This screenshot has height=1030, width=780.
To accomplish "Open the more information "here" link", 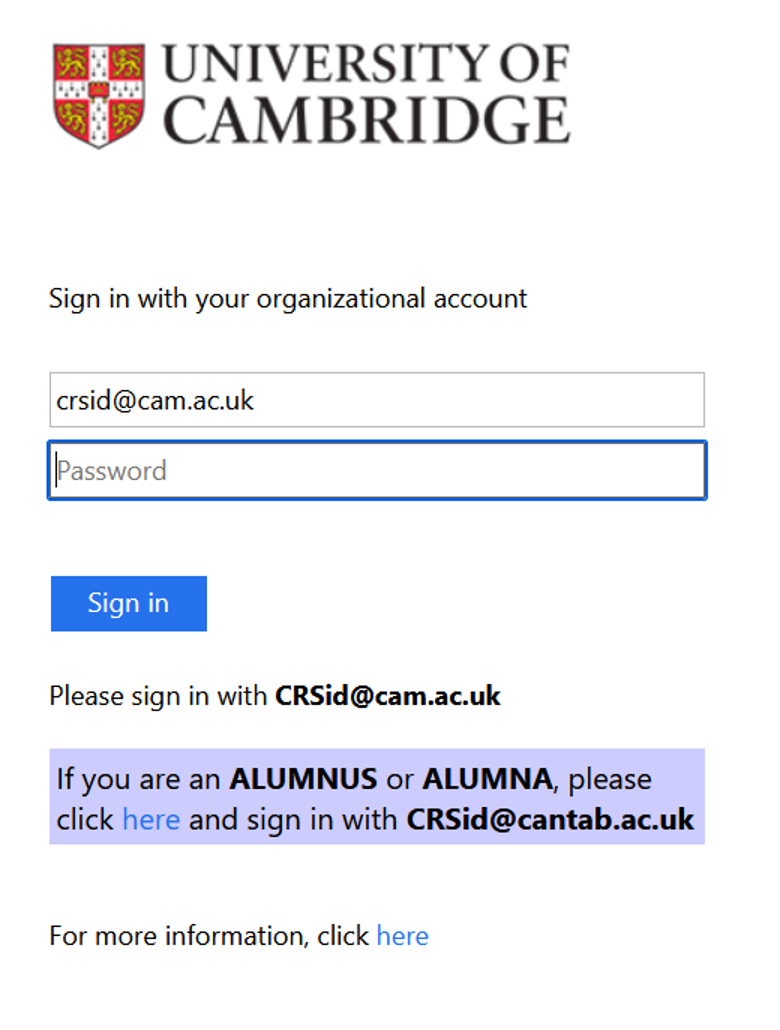I will (x=402, y=936).
